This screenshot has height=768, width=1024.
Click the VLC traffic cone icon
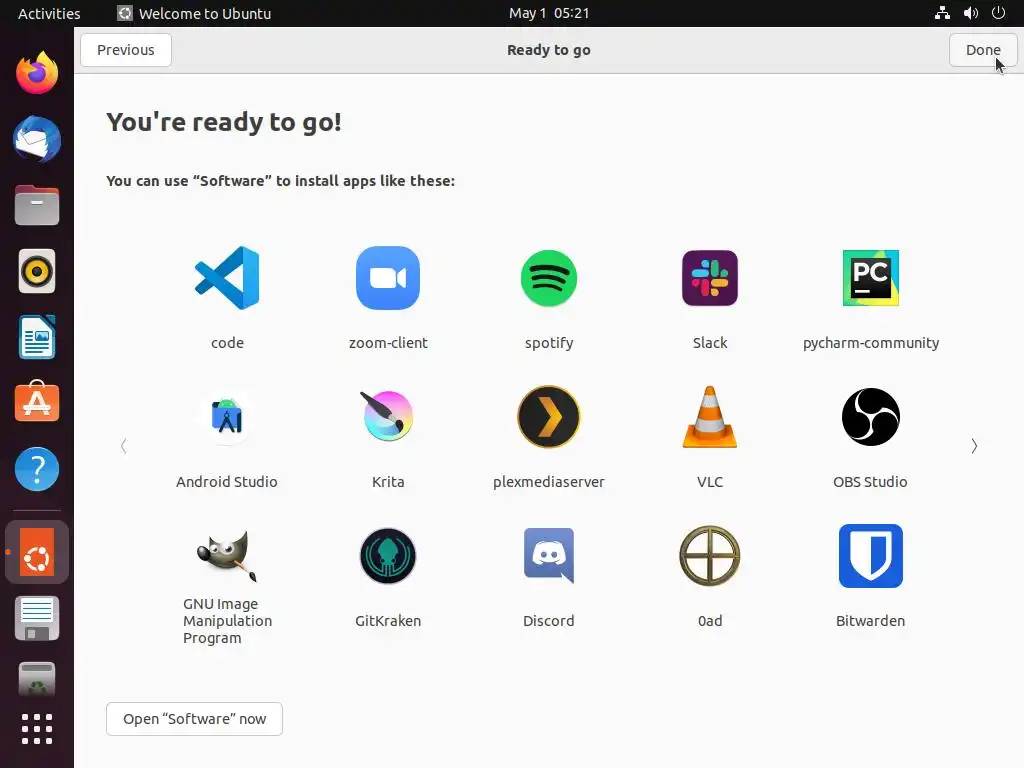pyautogui.click(x=710, y=417)
